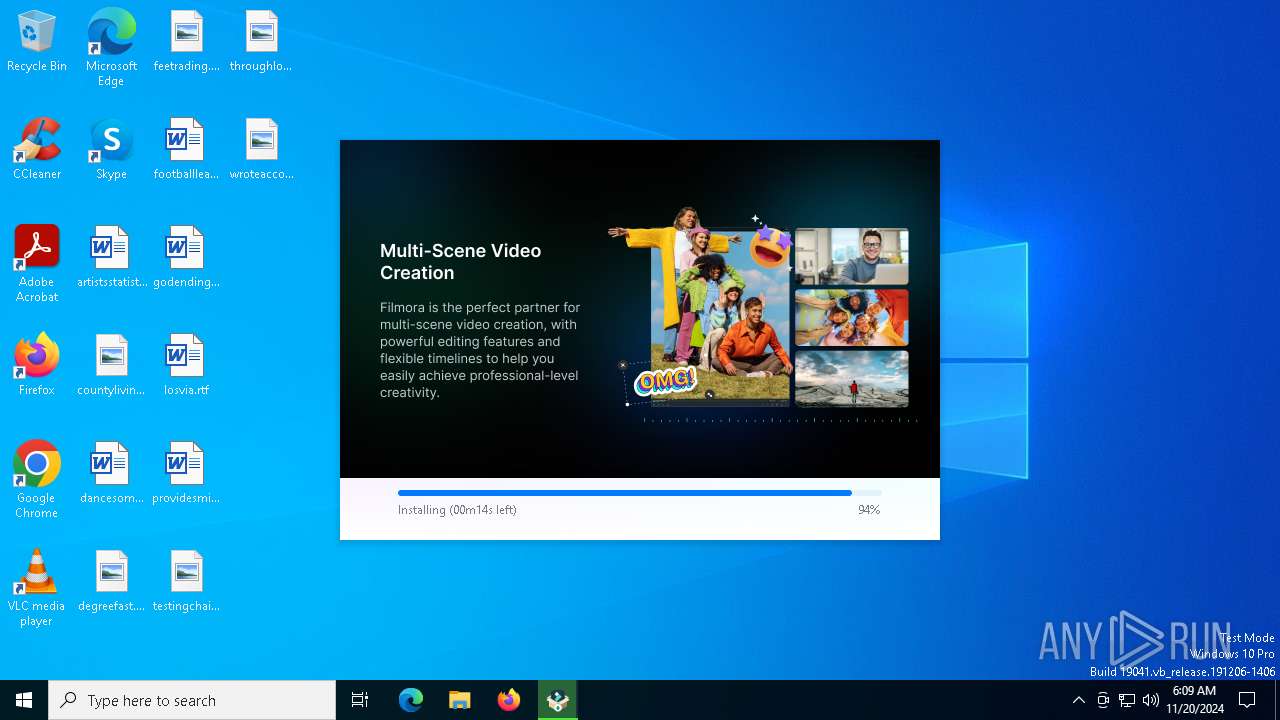Open Task View from the taskbar

(360, 700)
